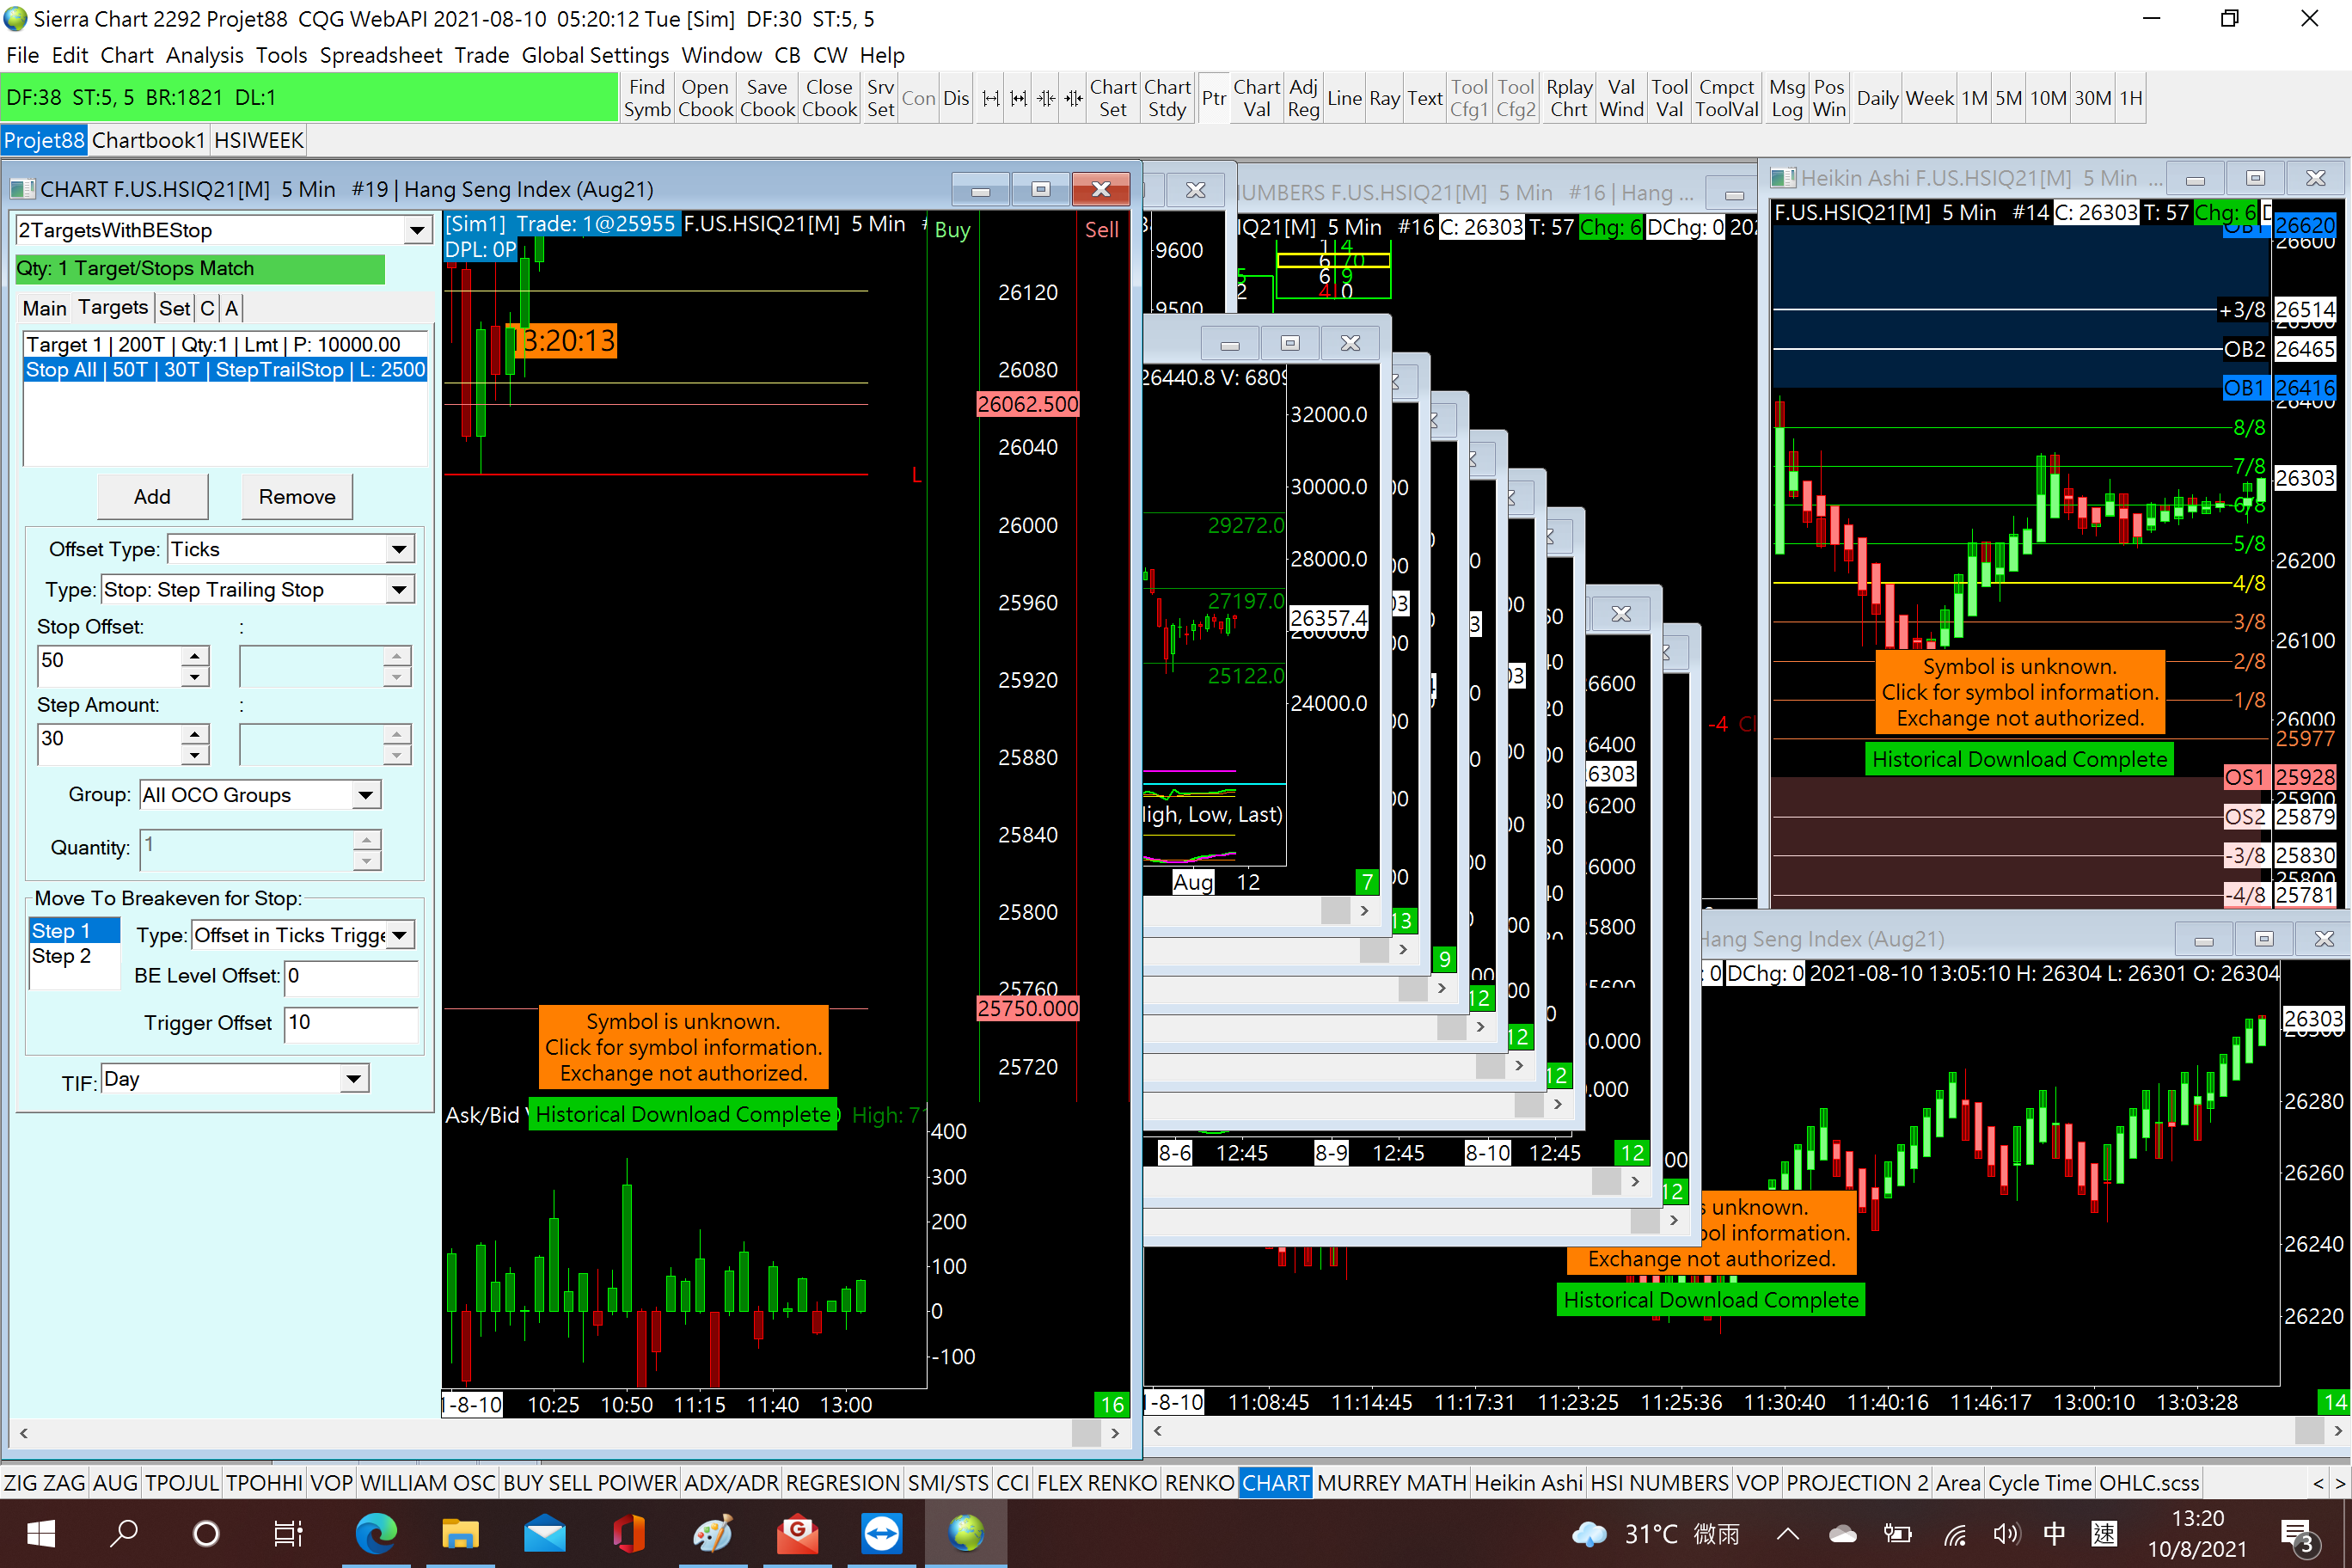Open Microsoft Edge from the taskbar
The height and width of the screenshot is (1568, 2352).
[376, 1533]
